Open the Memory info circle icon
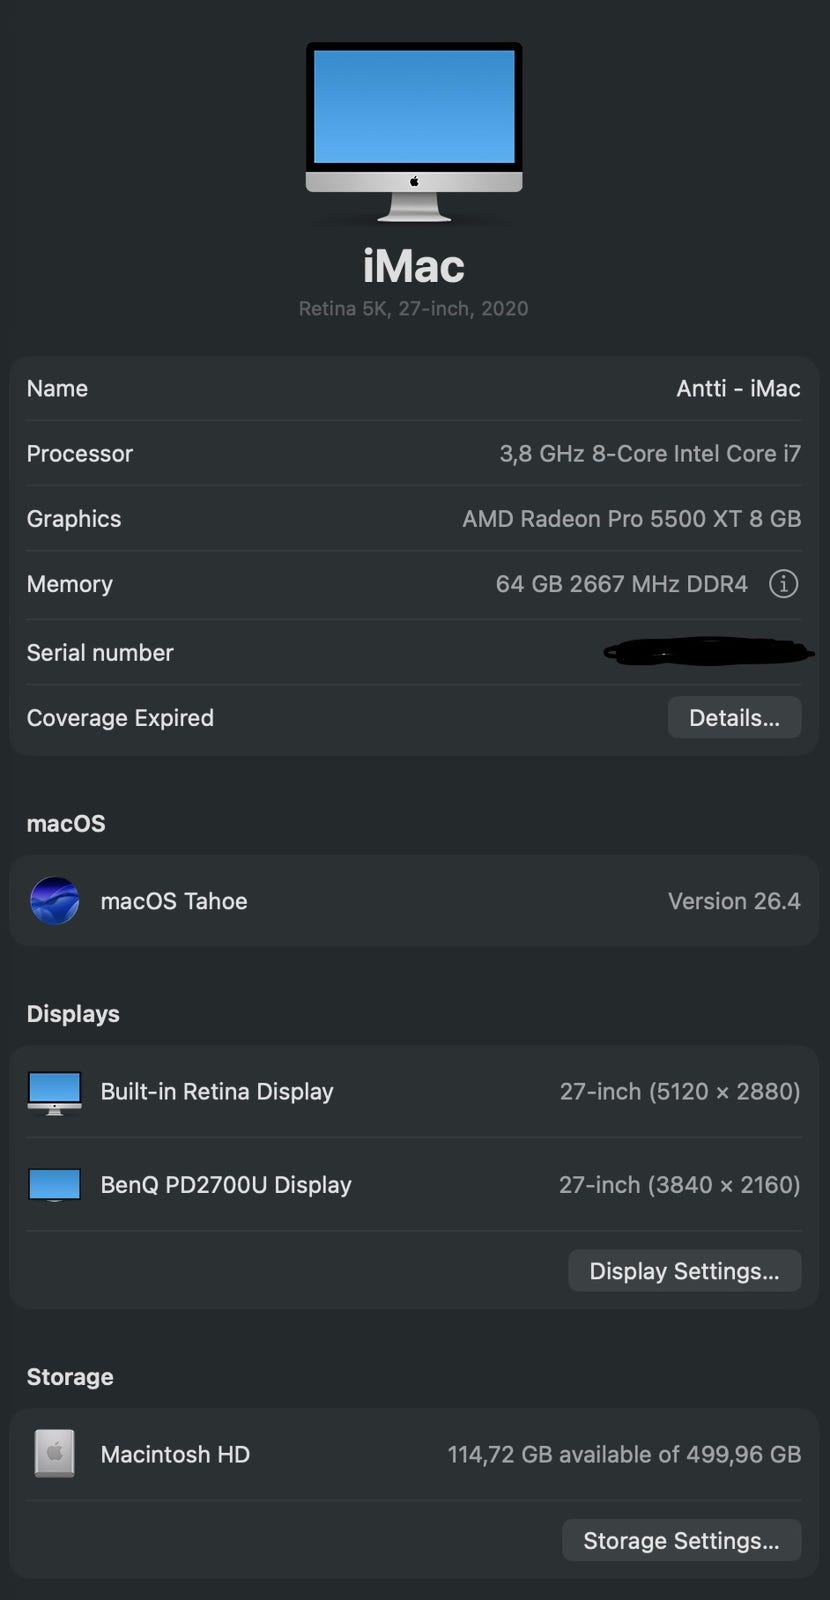830x1600 pixels. click(783, 584)
